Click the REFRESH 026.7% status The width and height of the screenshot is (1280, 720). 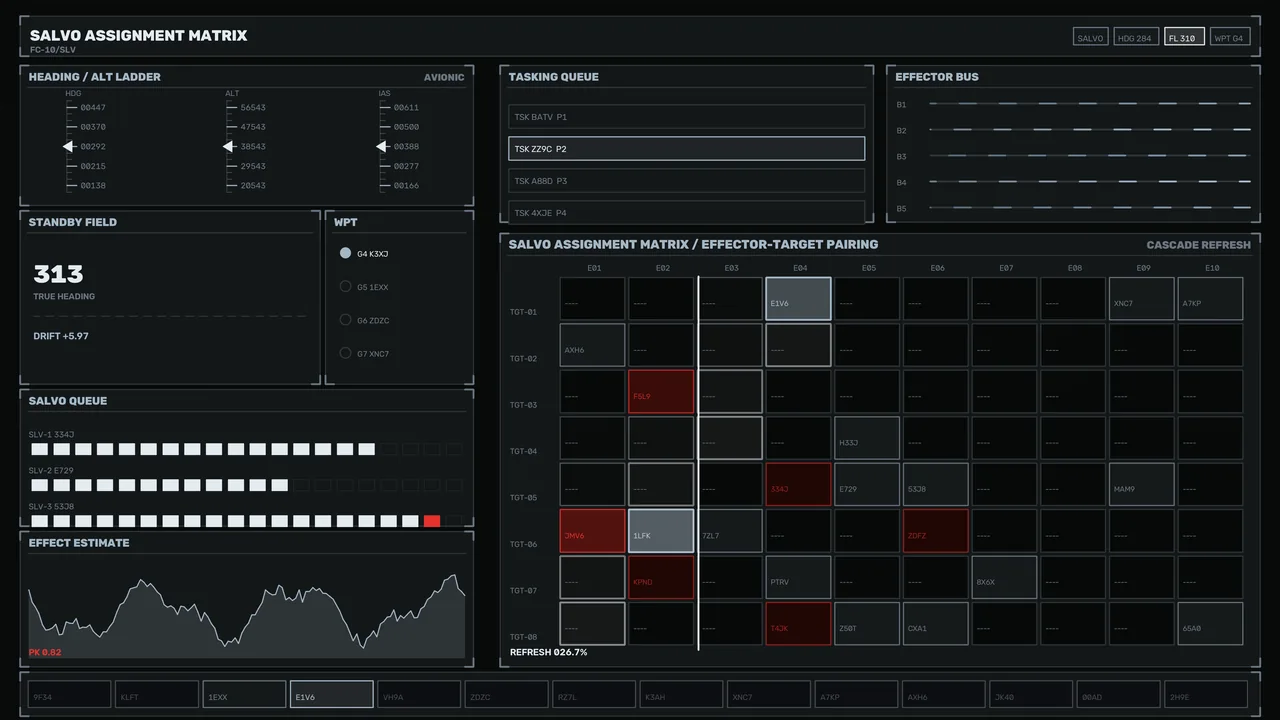549,652
